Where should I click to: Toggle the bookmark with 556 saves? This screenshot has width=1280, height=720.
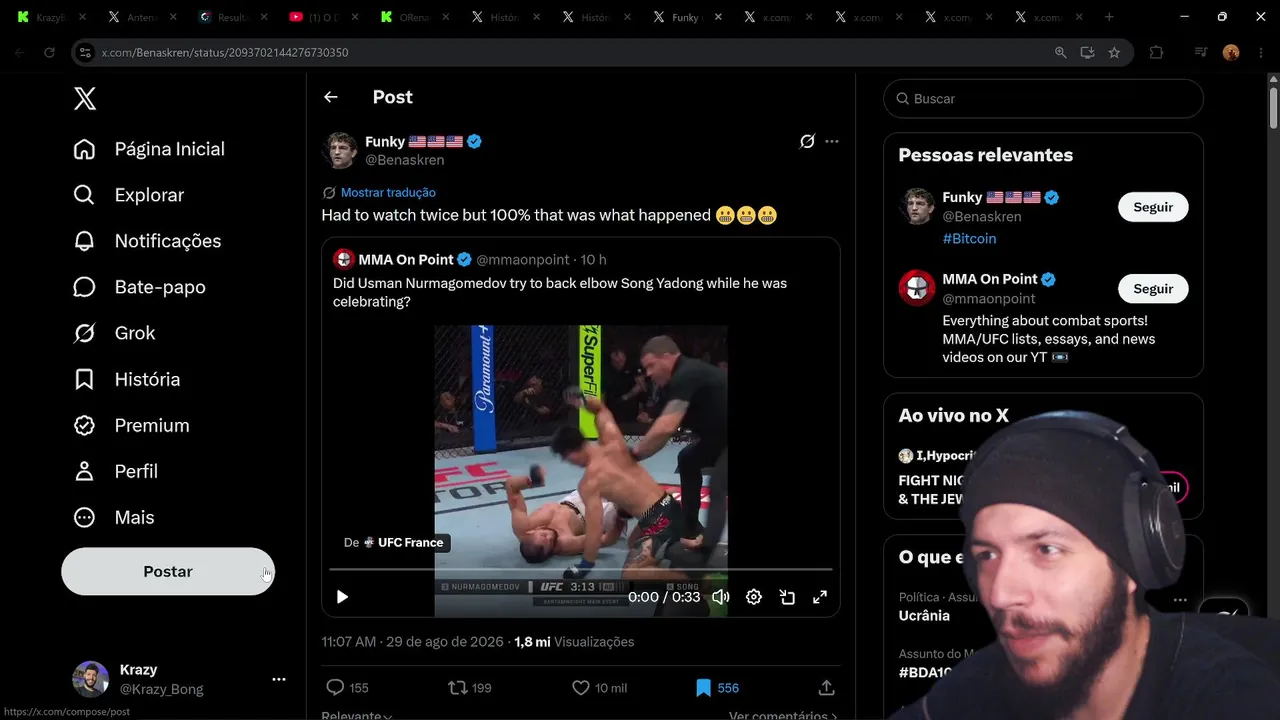[717, 688]
